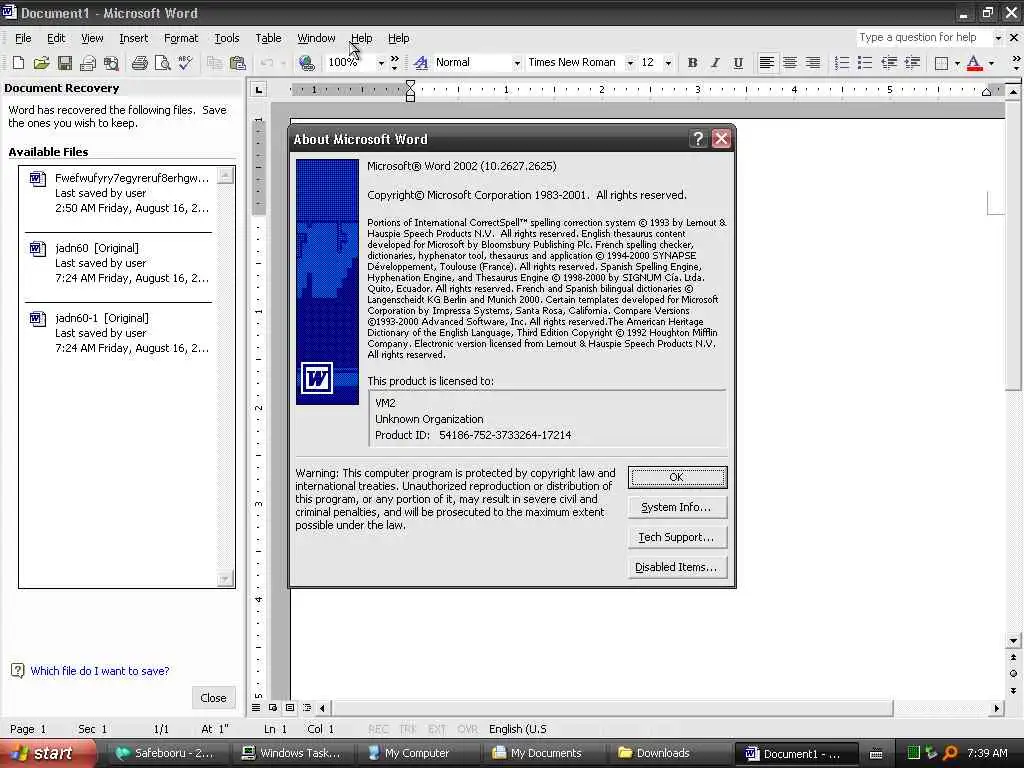1024x768 pixels.
Task: Toggle Align Left button
Action: 767,63
